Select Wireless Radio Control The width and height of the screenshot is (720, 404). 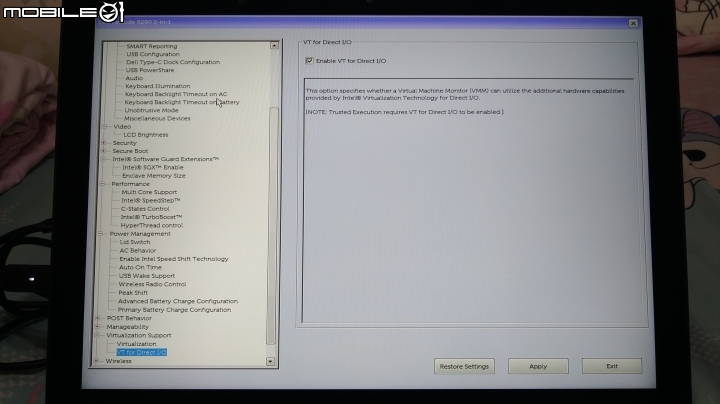point(152,284)
